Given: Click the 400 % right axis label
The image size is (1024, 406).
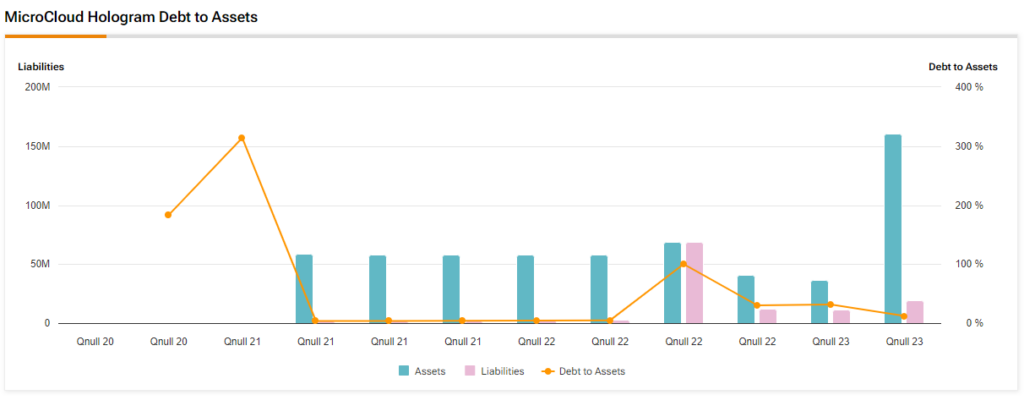Looking at the screenshot, I should pyautogui.click(x=970, y=87).
